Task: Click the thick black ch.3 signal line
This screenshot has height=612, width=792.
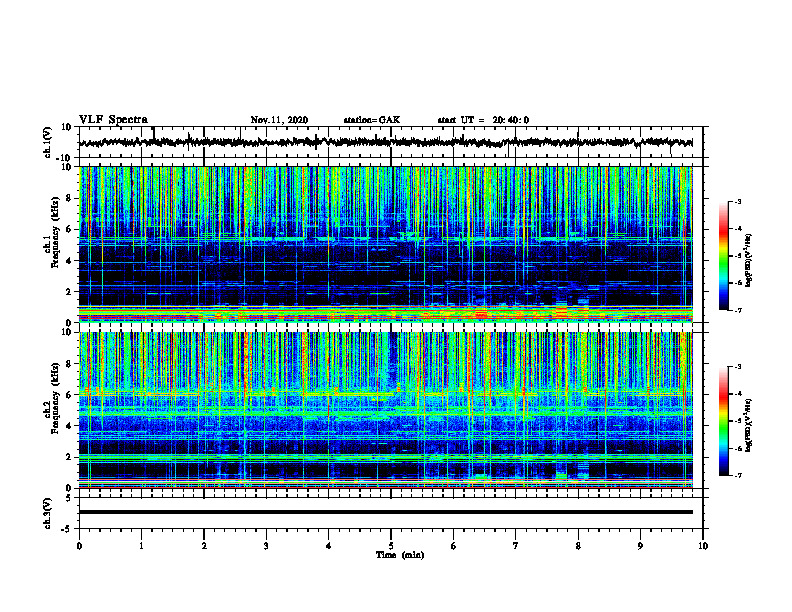Action: coord(385,512)
